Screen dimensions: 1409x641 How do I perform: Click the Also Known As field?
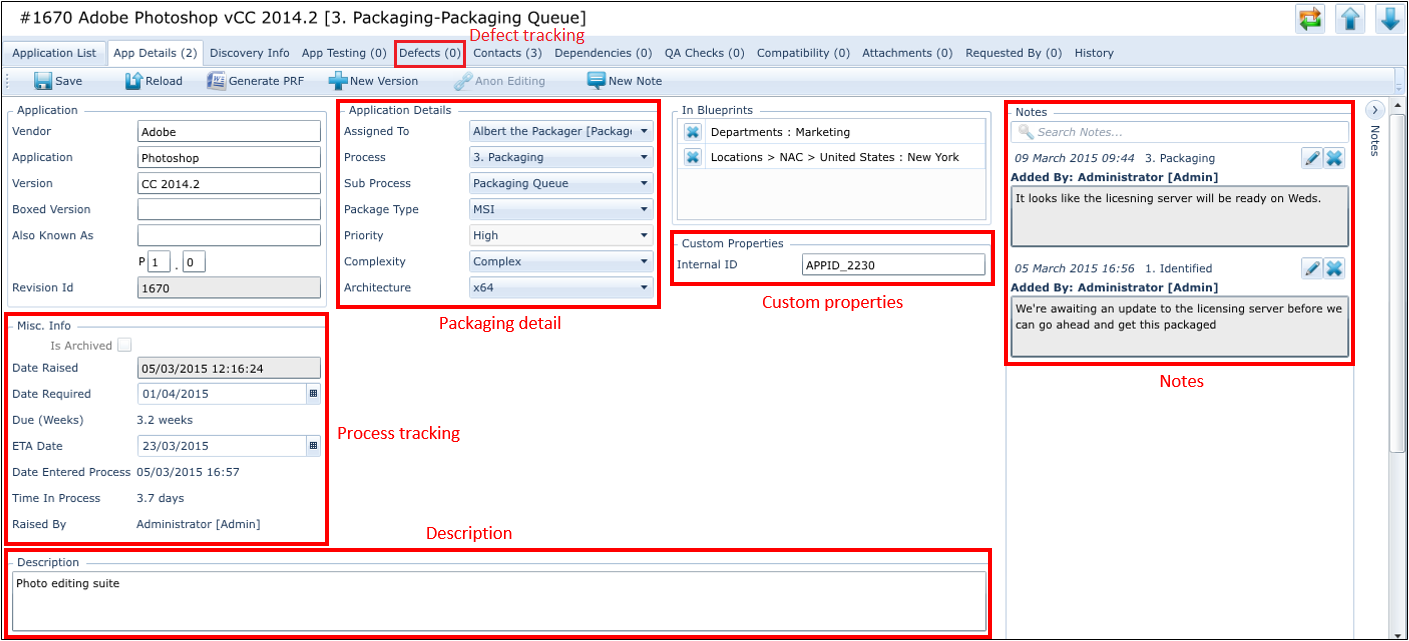229,235
